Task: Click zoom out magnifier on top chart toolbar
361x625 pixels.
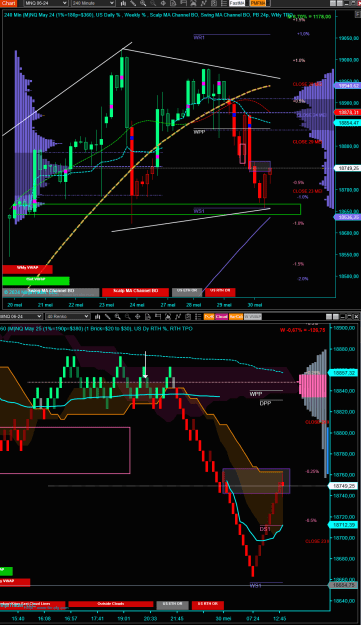Action: tap(153, 3)
